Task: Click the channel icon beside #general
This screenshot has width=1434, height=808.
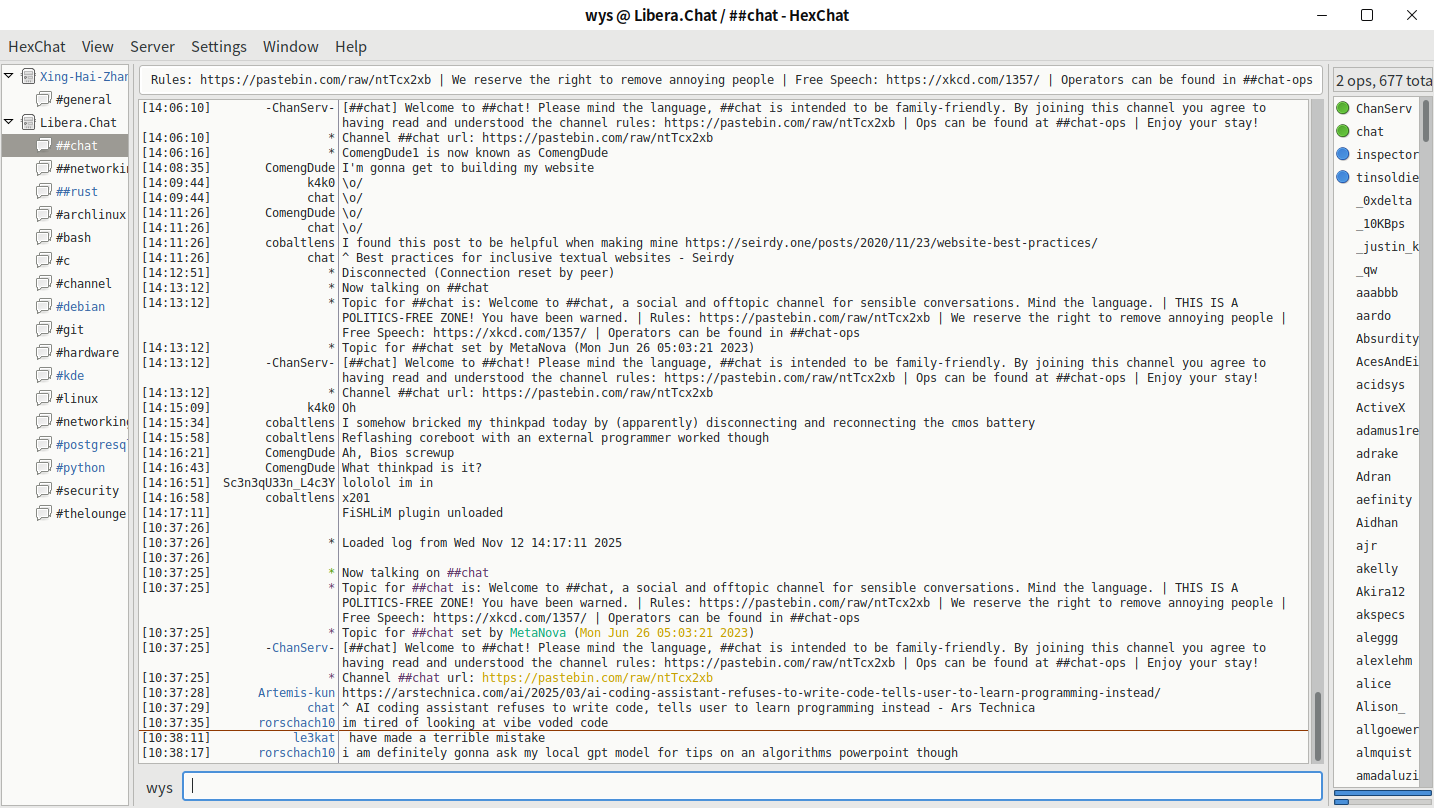Action: [44, 99]
